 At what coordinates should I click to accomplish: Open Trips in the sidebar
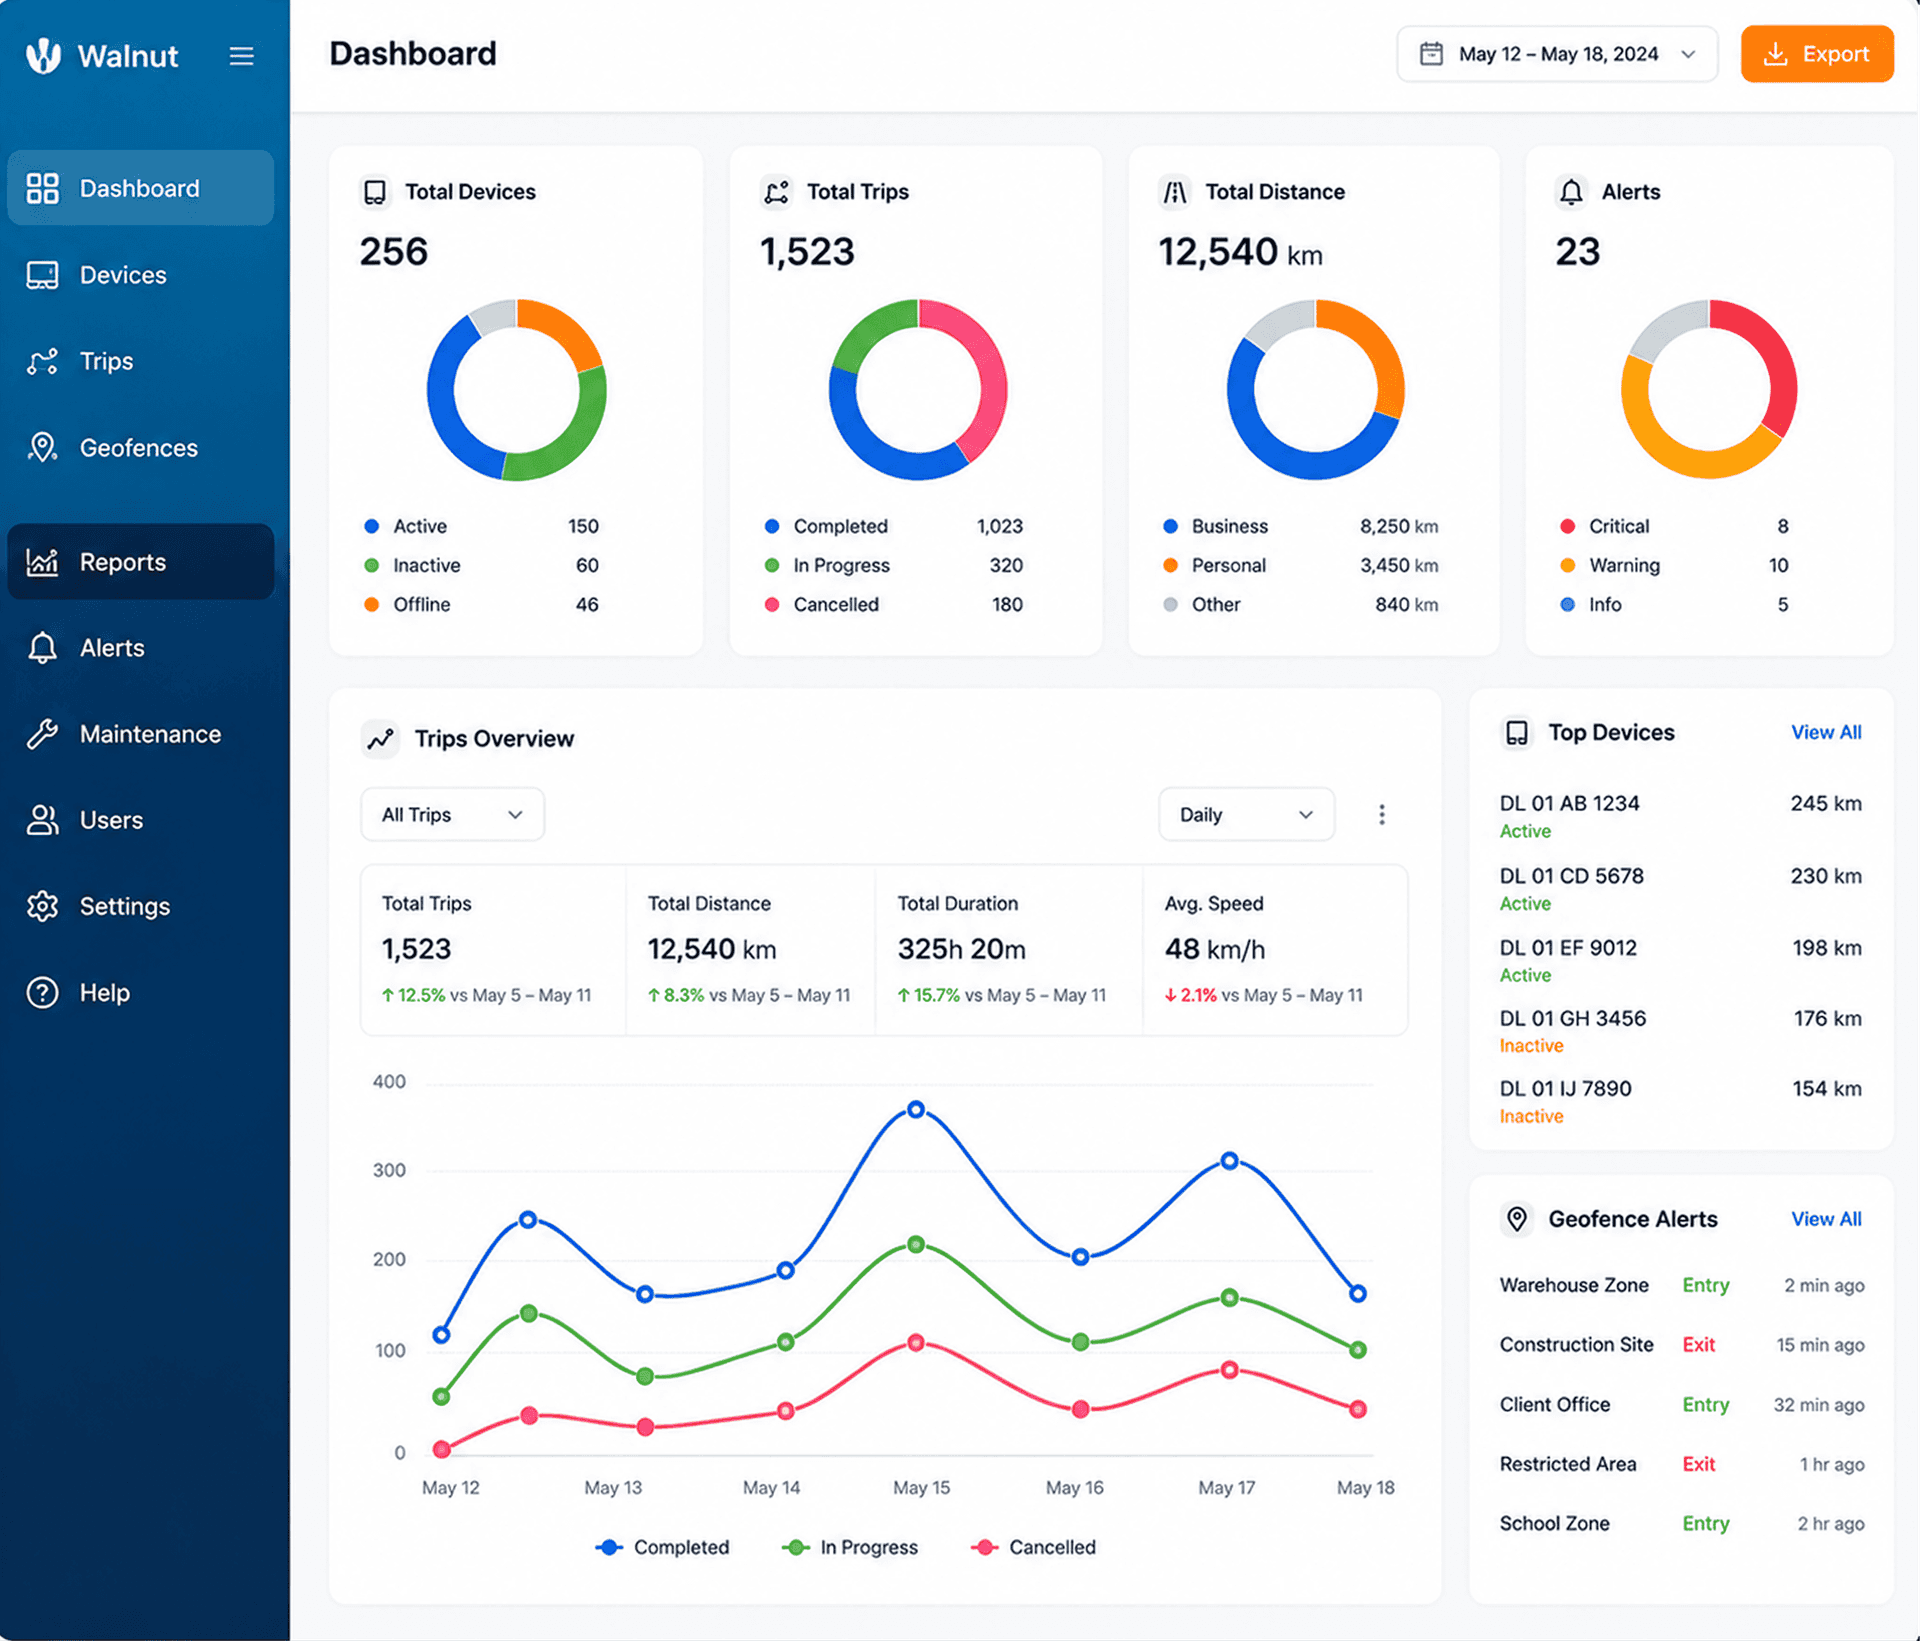[x=140, y=362]
